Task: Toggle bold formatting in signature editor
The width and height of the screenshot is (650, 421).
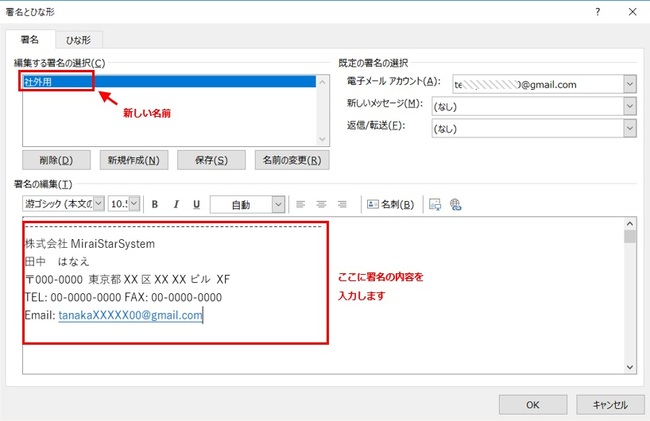Action: pyautogui.click(x=155, y=204)
